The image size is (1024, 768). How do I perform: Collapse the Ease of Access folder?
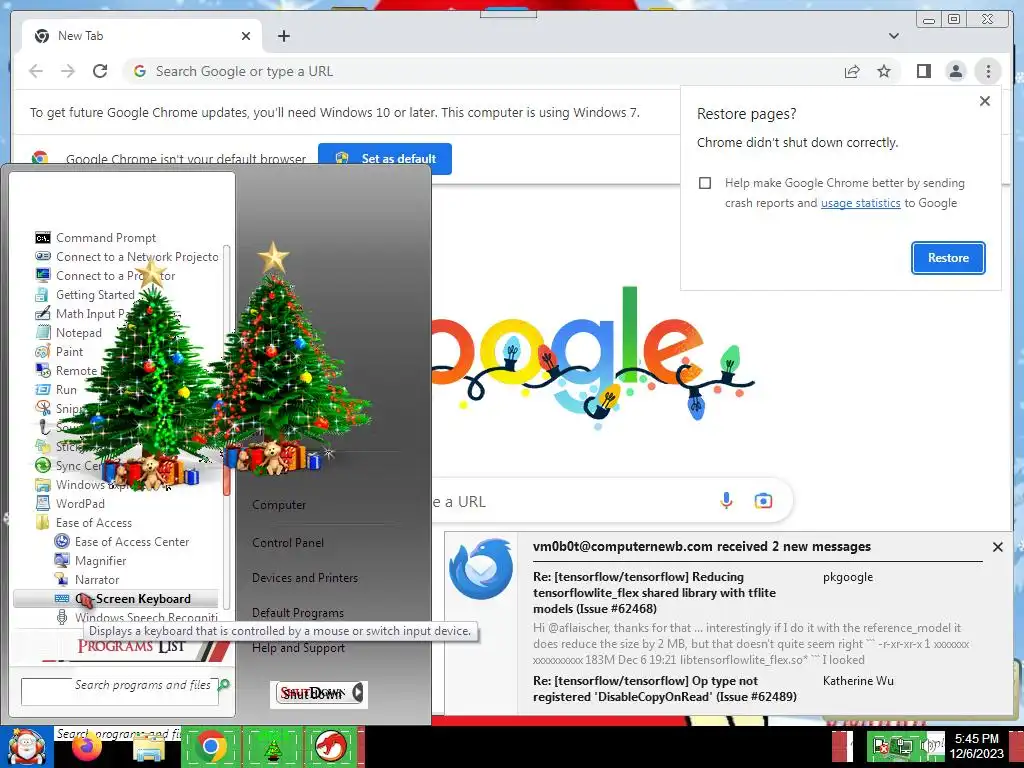coord(84,522)
